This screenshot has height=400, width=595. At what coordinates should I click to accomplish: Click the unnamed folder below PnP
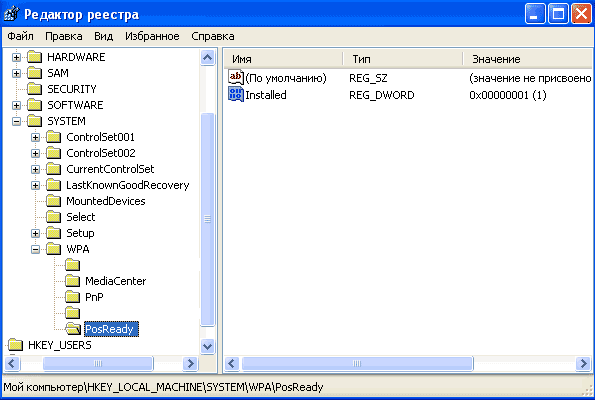click(x=72, y=313)
